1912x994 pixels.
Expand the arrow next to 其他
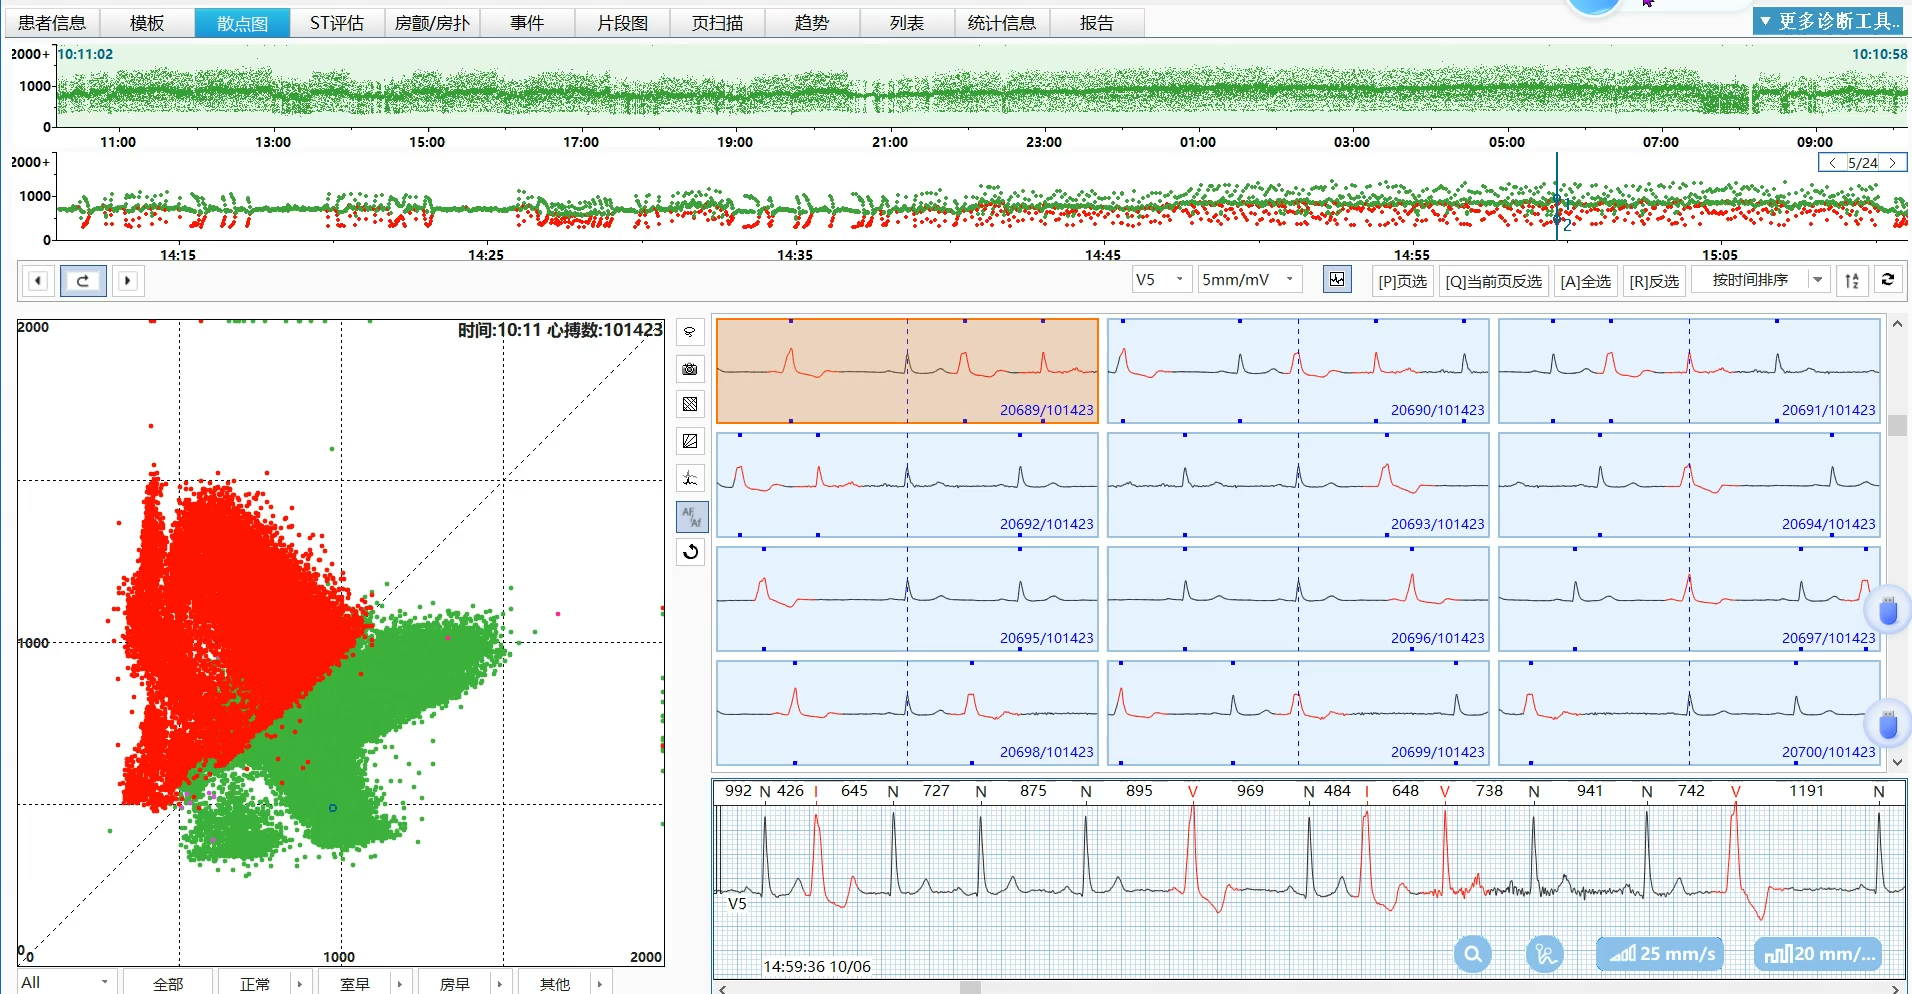click(x=599, y=984)
